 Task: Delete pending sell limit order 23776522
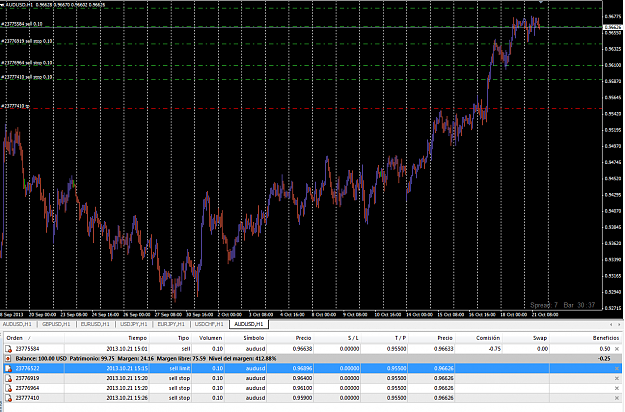coord(617,369)
